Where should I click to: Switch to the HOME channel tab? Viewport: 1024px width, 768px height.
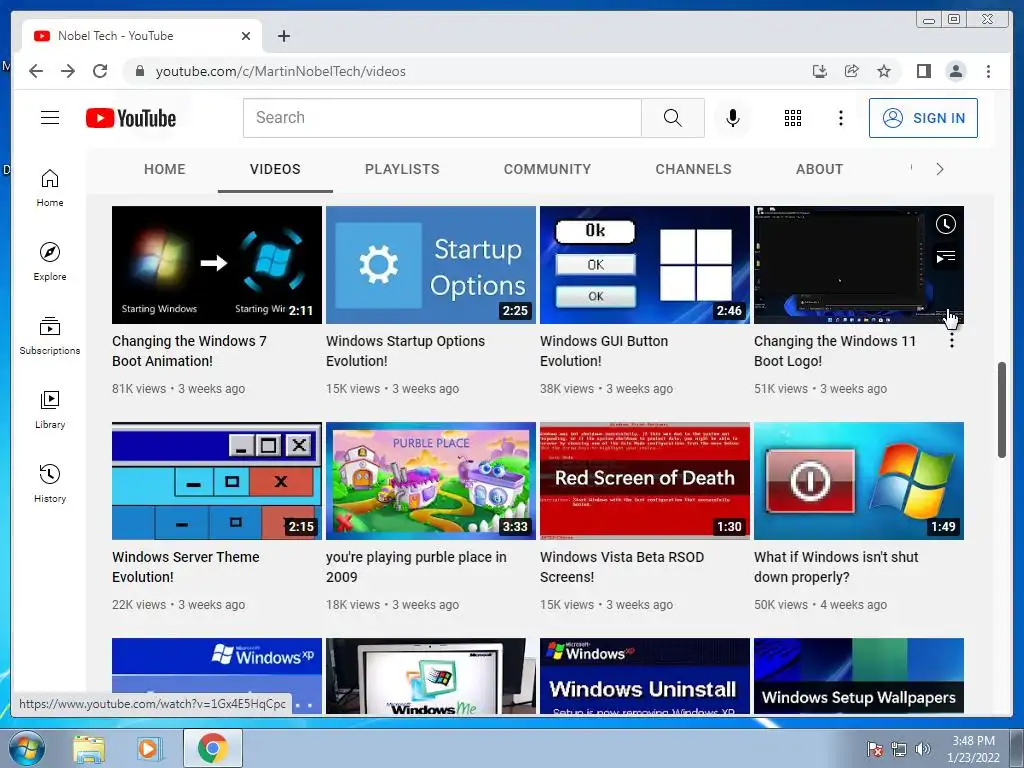(165, 169)
